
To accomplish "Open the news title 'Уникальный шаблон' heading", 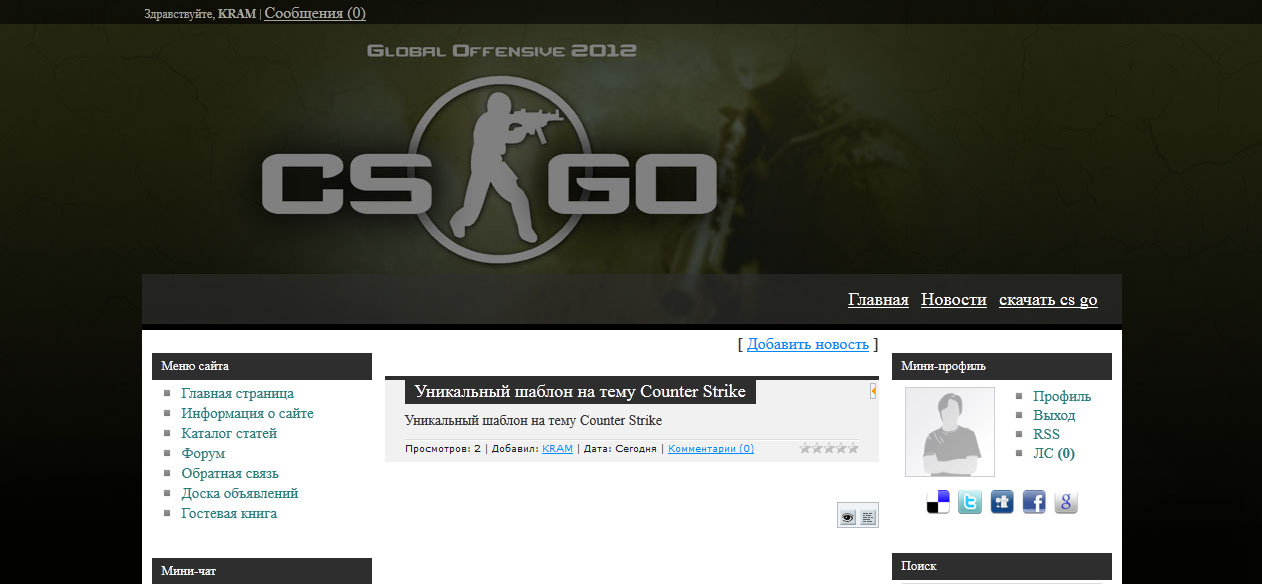I will click(x=580, y=391).
